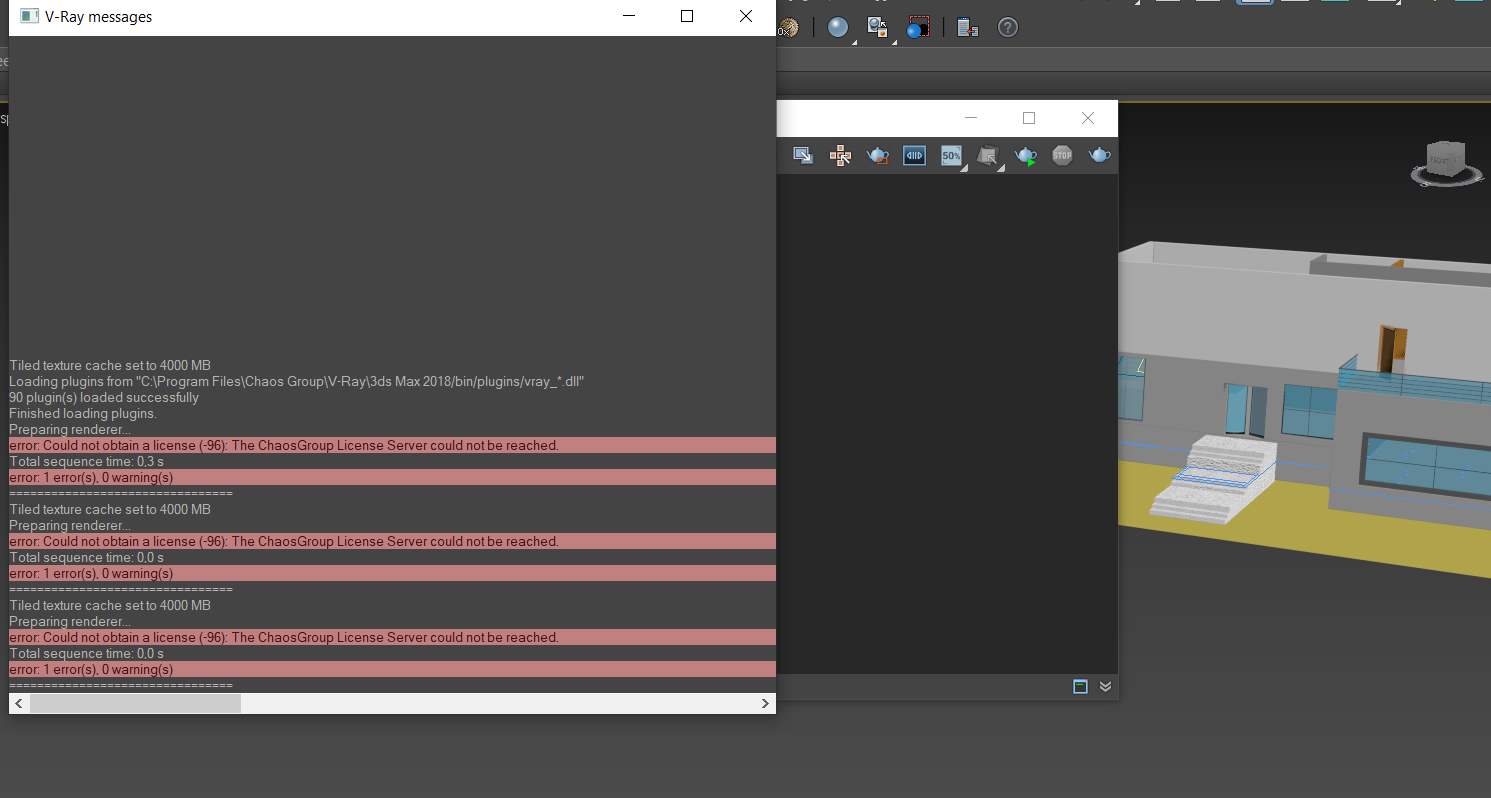Click right arrow of V-Ray messages scrollbar

tap(766, 704)
